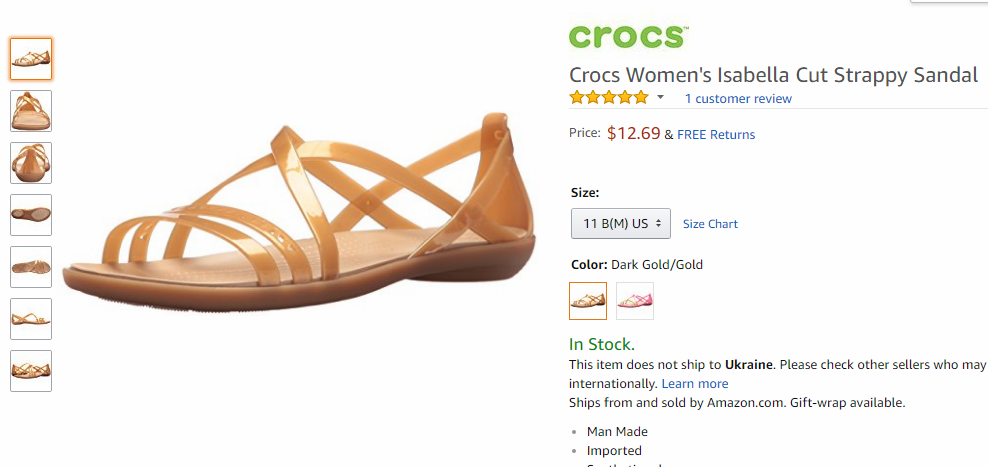Show the heel back-view thumbnail

[31, 163]
